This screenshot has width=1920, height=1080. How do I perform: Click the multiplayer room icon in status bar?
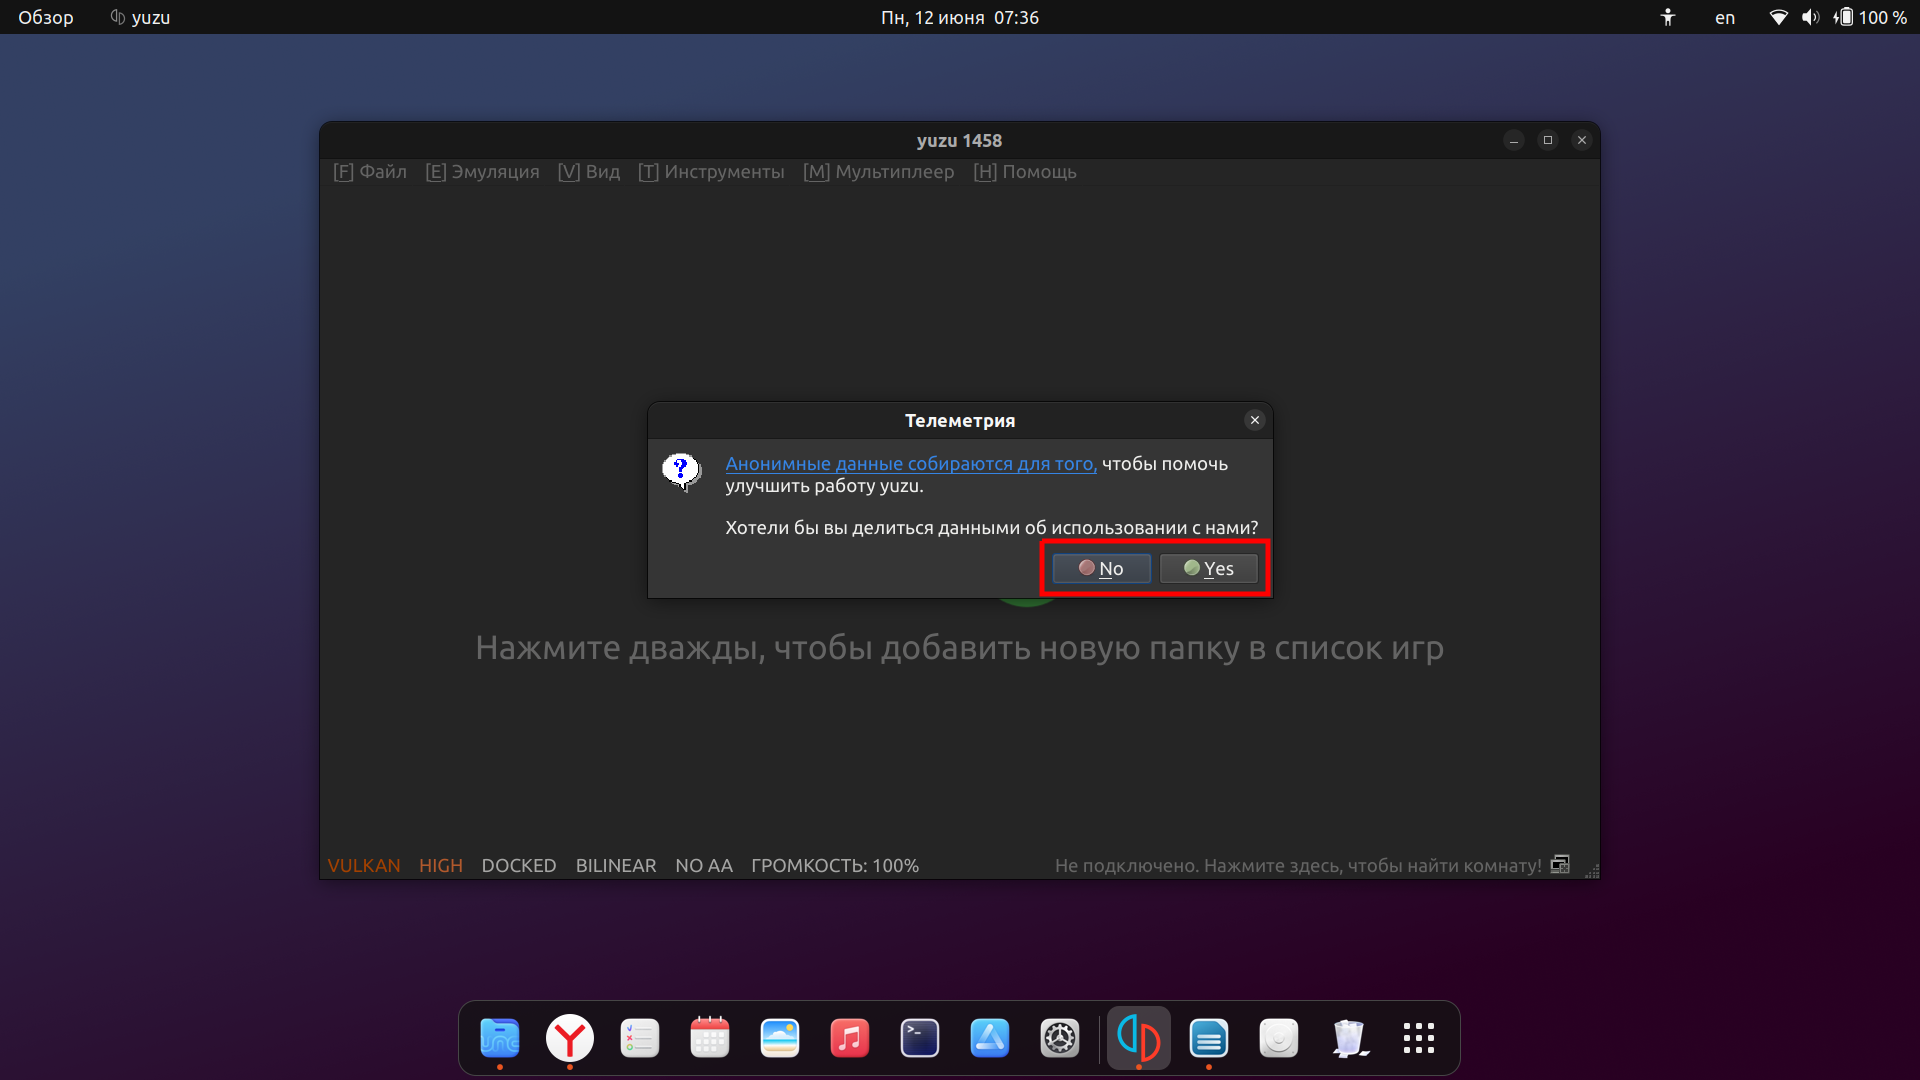tap(1560, 864)
